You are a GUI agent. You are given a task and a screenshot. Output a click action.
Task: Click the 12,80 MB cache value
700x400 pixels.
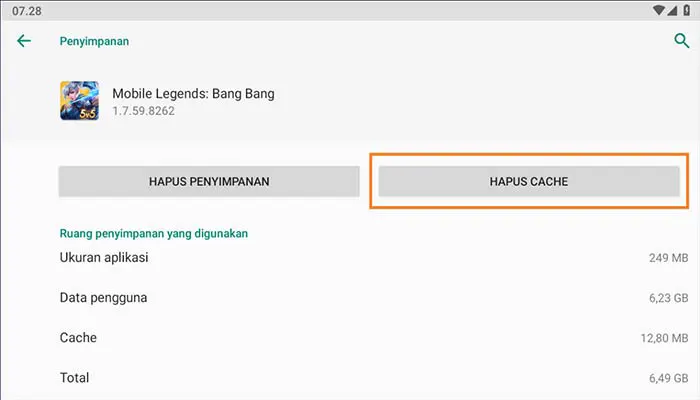click(x=663, y=339)
